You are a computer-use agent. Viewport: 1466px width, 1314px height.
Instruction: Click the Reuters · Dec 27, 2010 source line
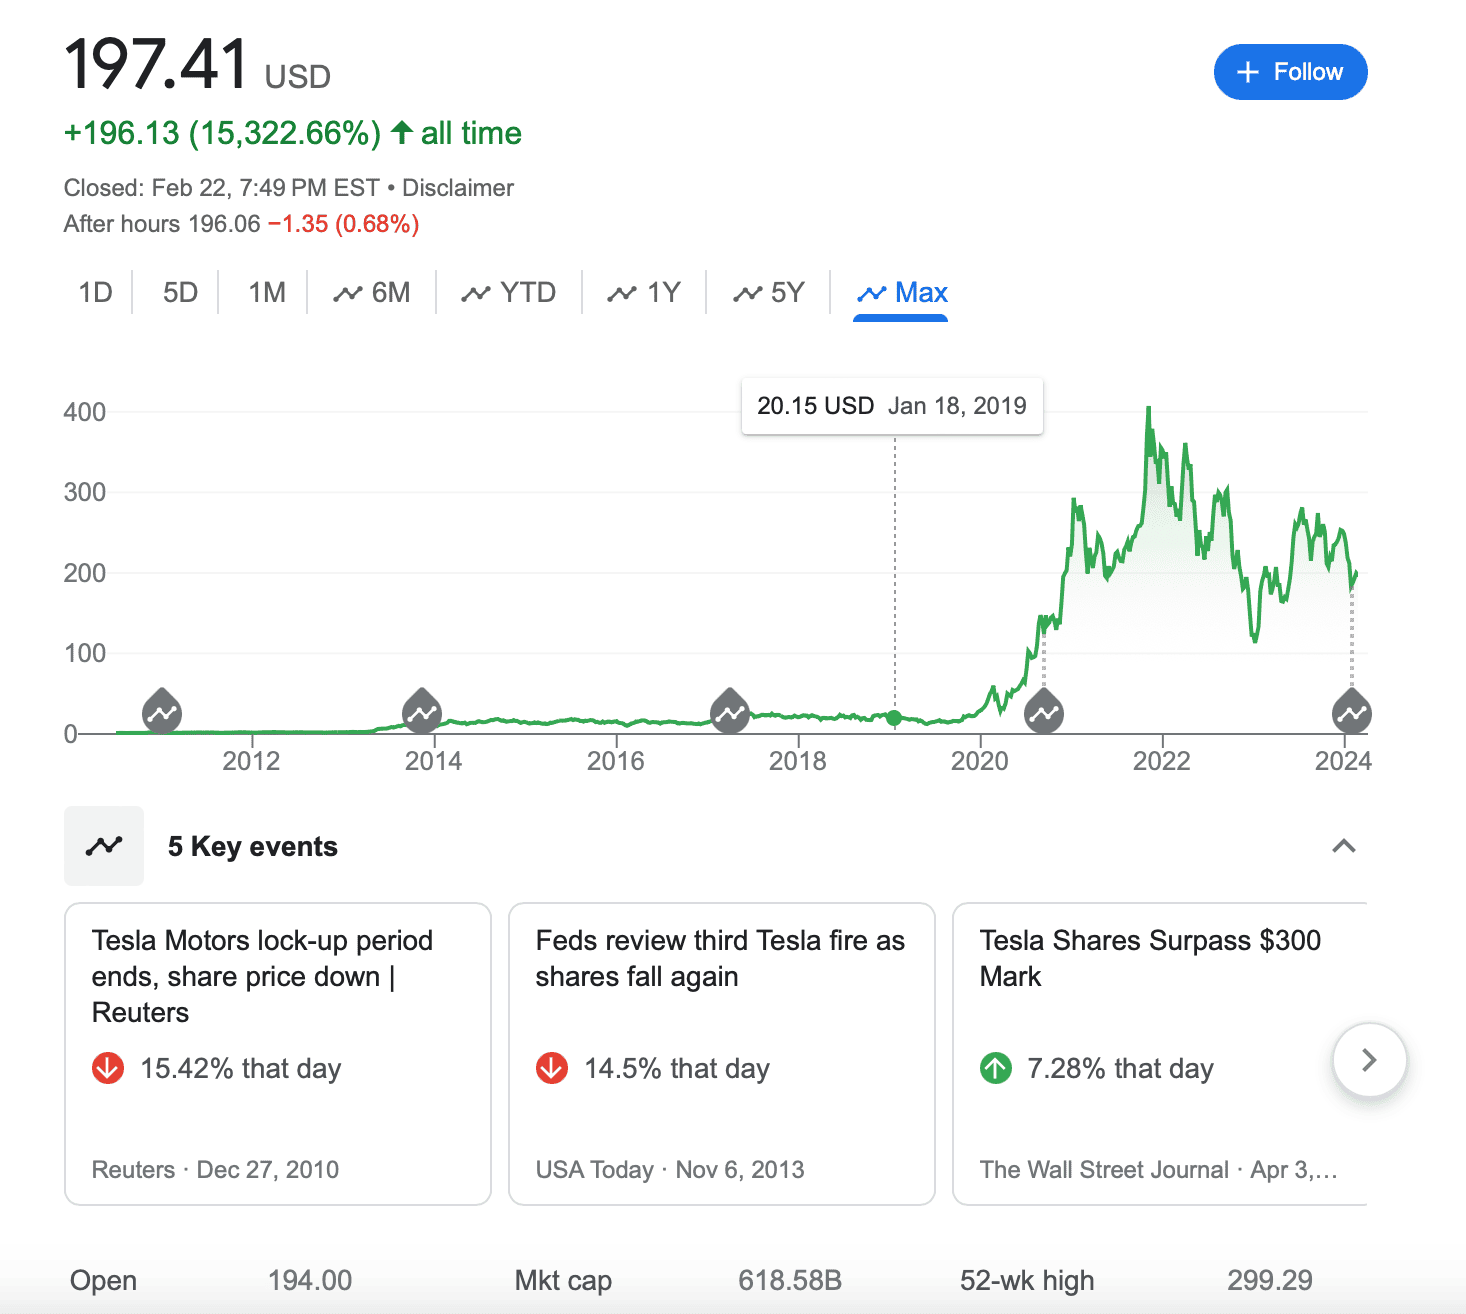215,1170
